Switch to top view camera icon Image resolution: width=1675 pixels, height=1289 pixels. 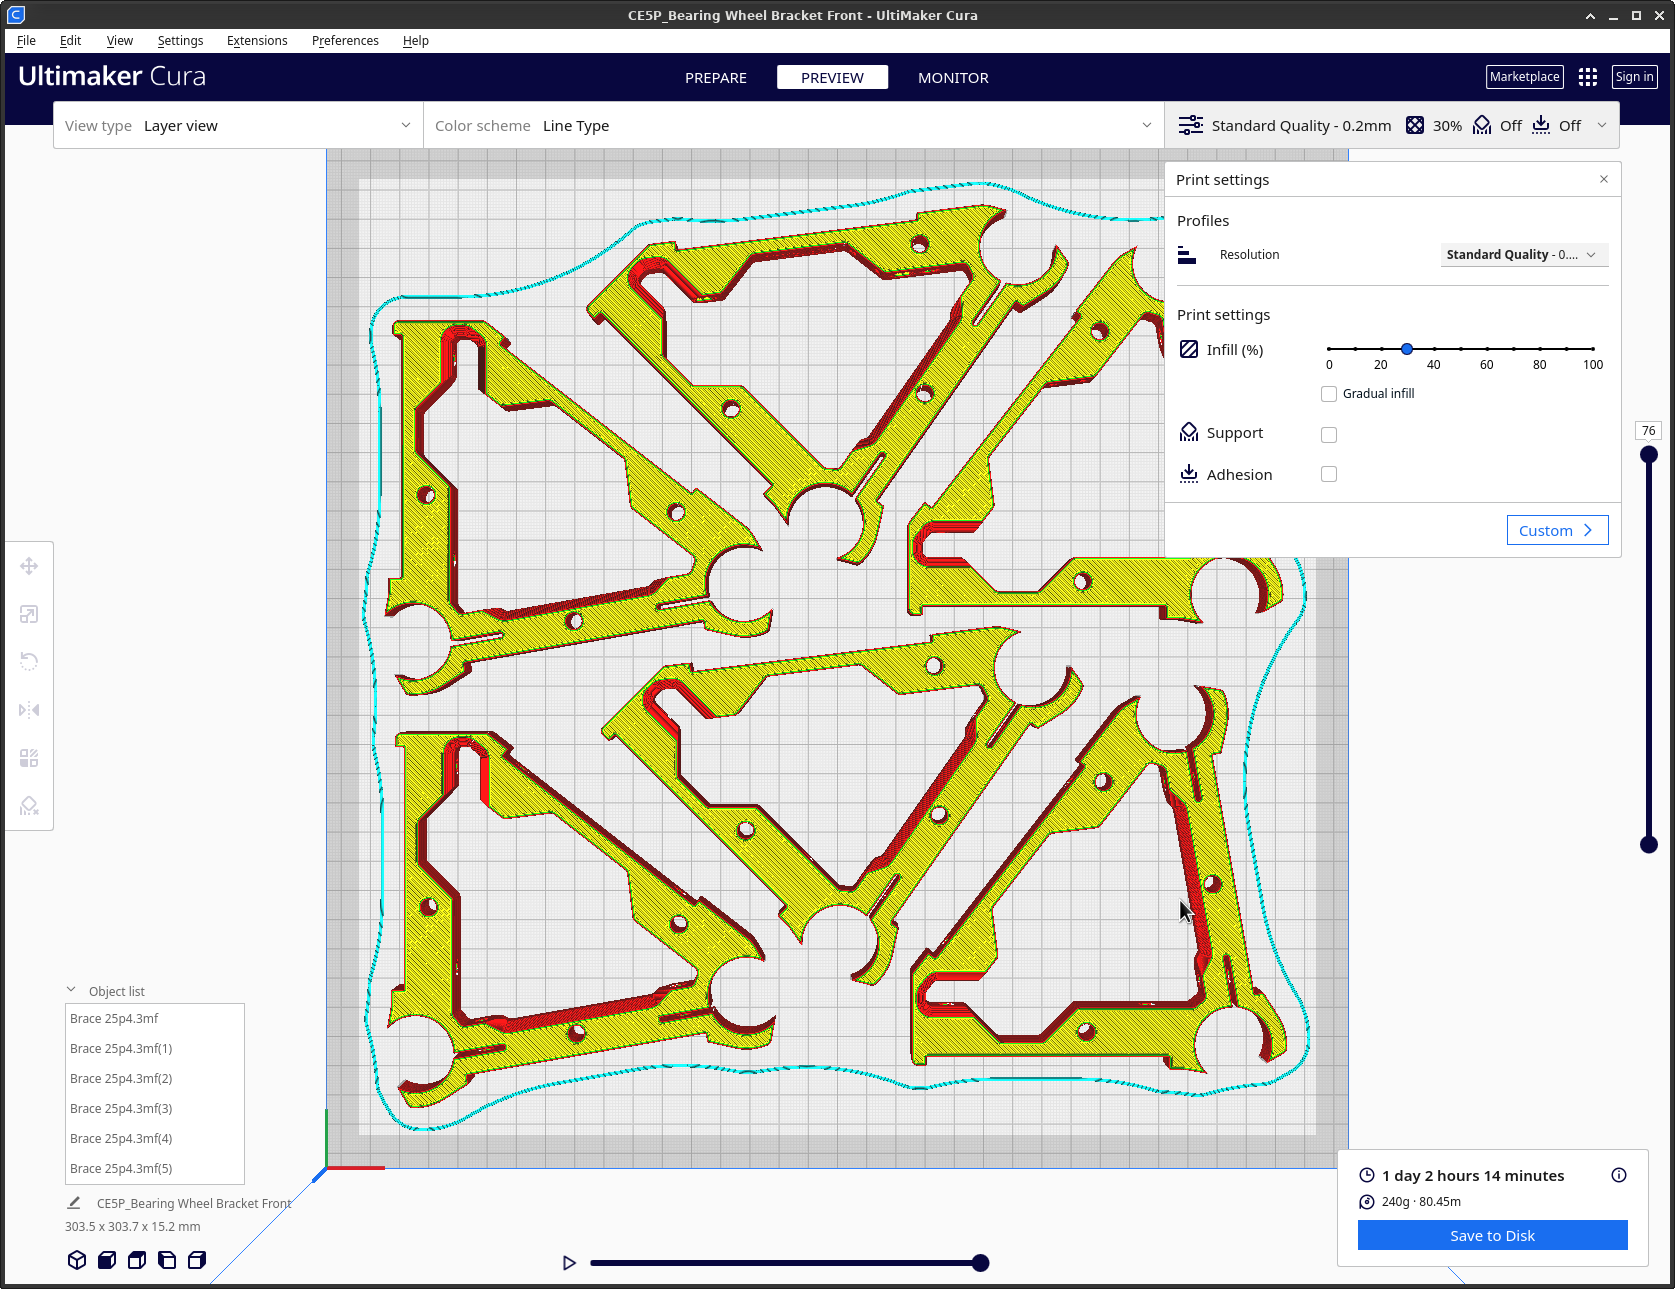pos(137,1260)
